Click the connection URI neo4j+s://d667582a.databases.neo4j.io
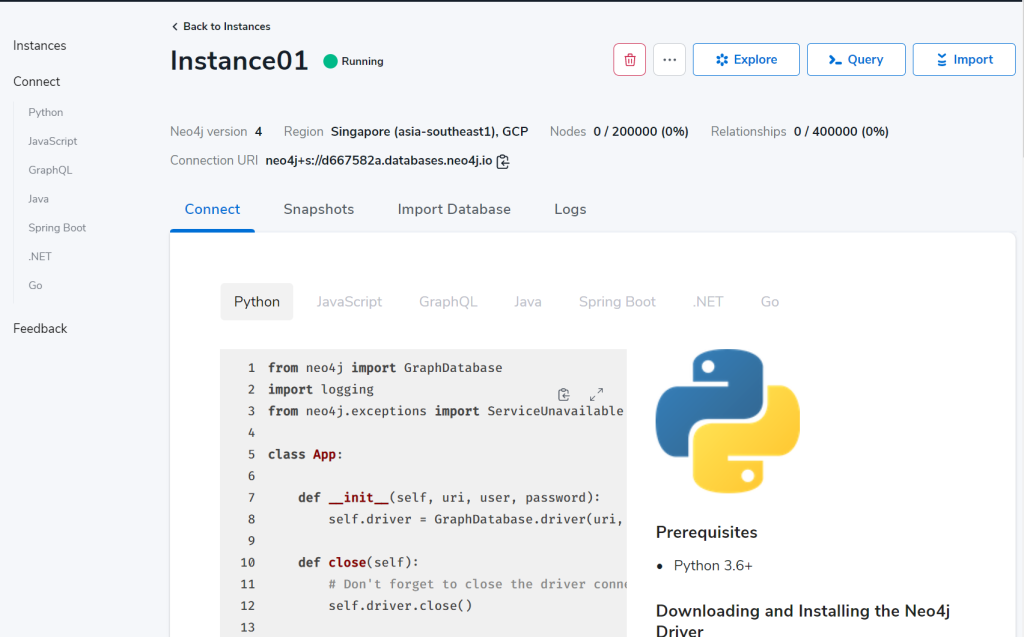The width and height of the screenshot is (1024, 637). click(x=379, y=161)
